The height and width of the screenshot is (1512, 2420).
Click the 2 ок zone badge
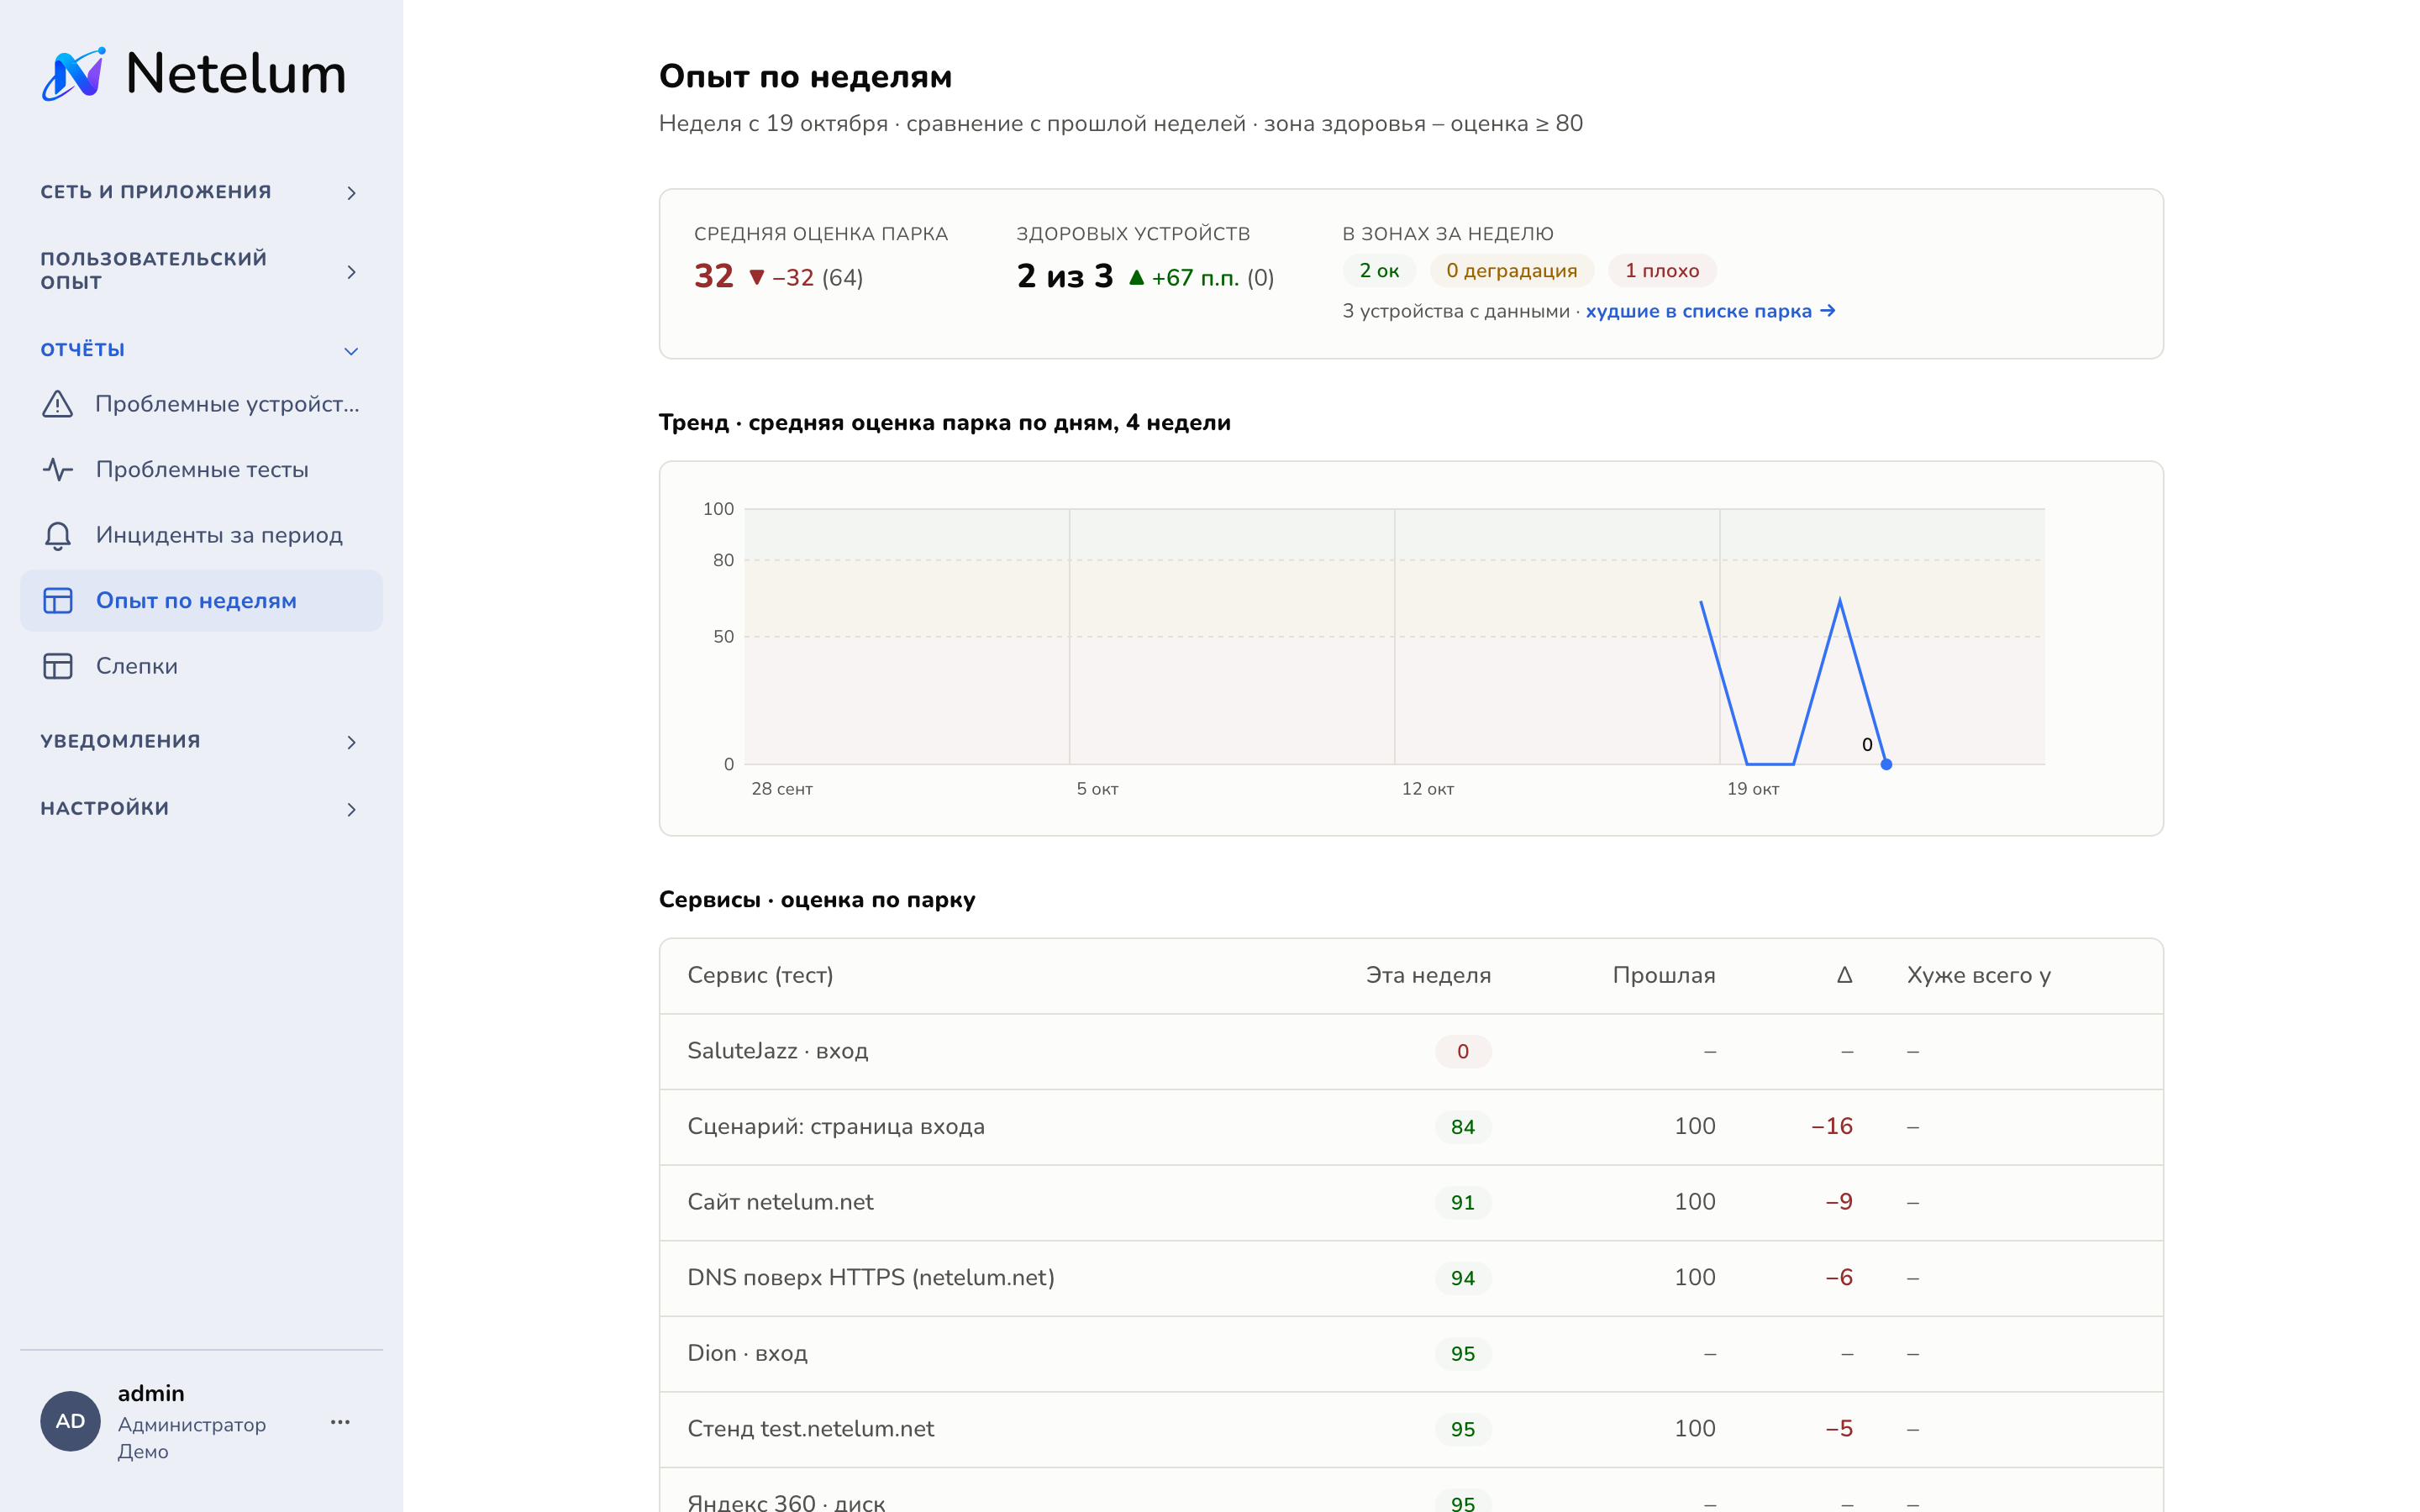[x=1379, y=271]
